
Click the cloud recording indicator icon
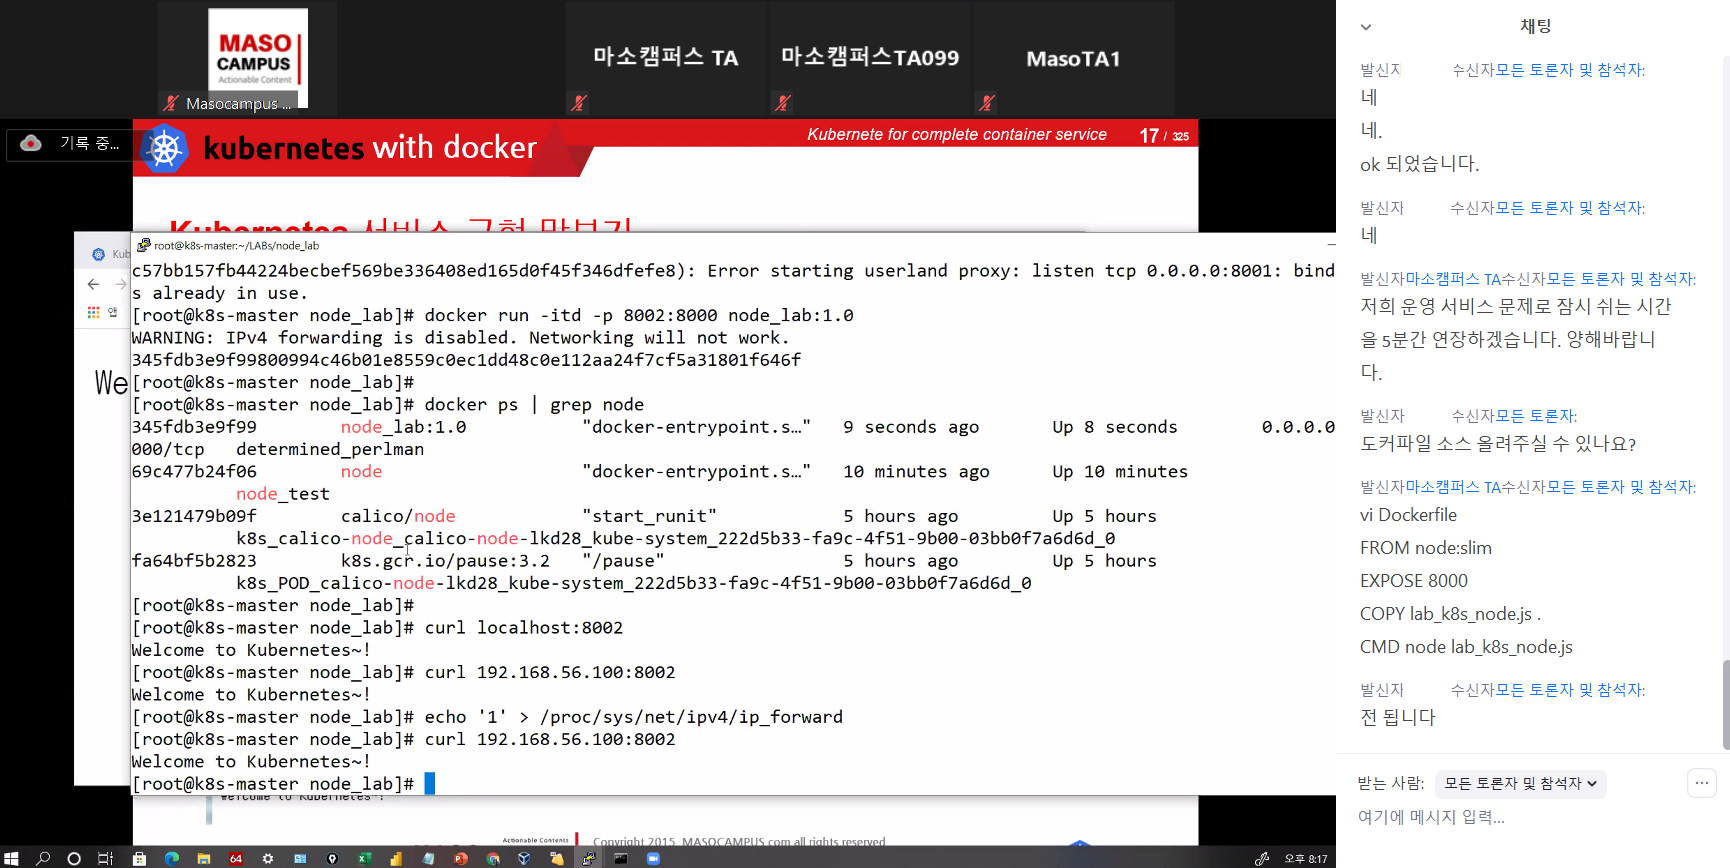(x=31, y=143)
